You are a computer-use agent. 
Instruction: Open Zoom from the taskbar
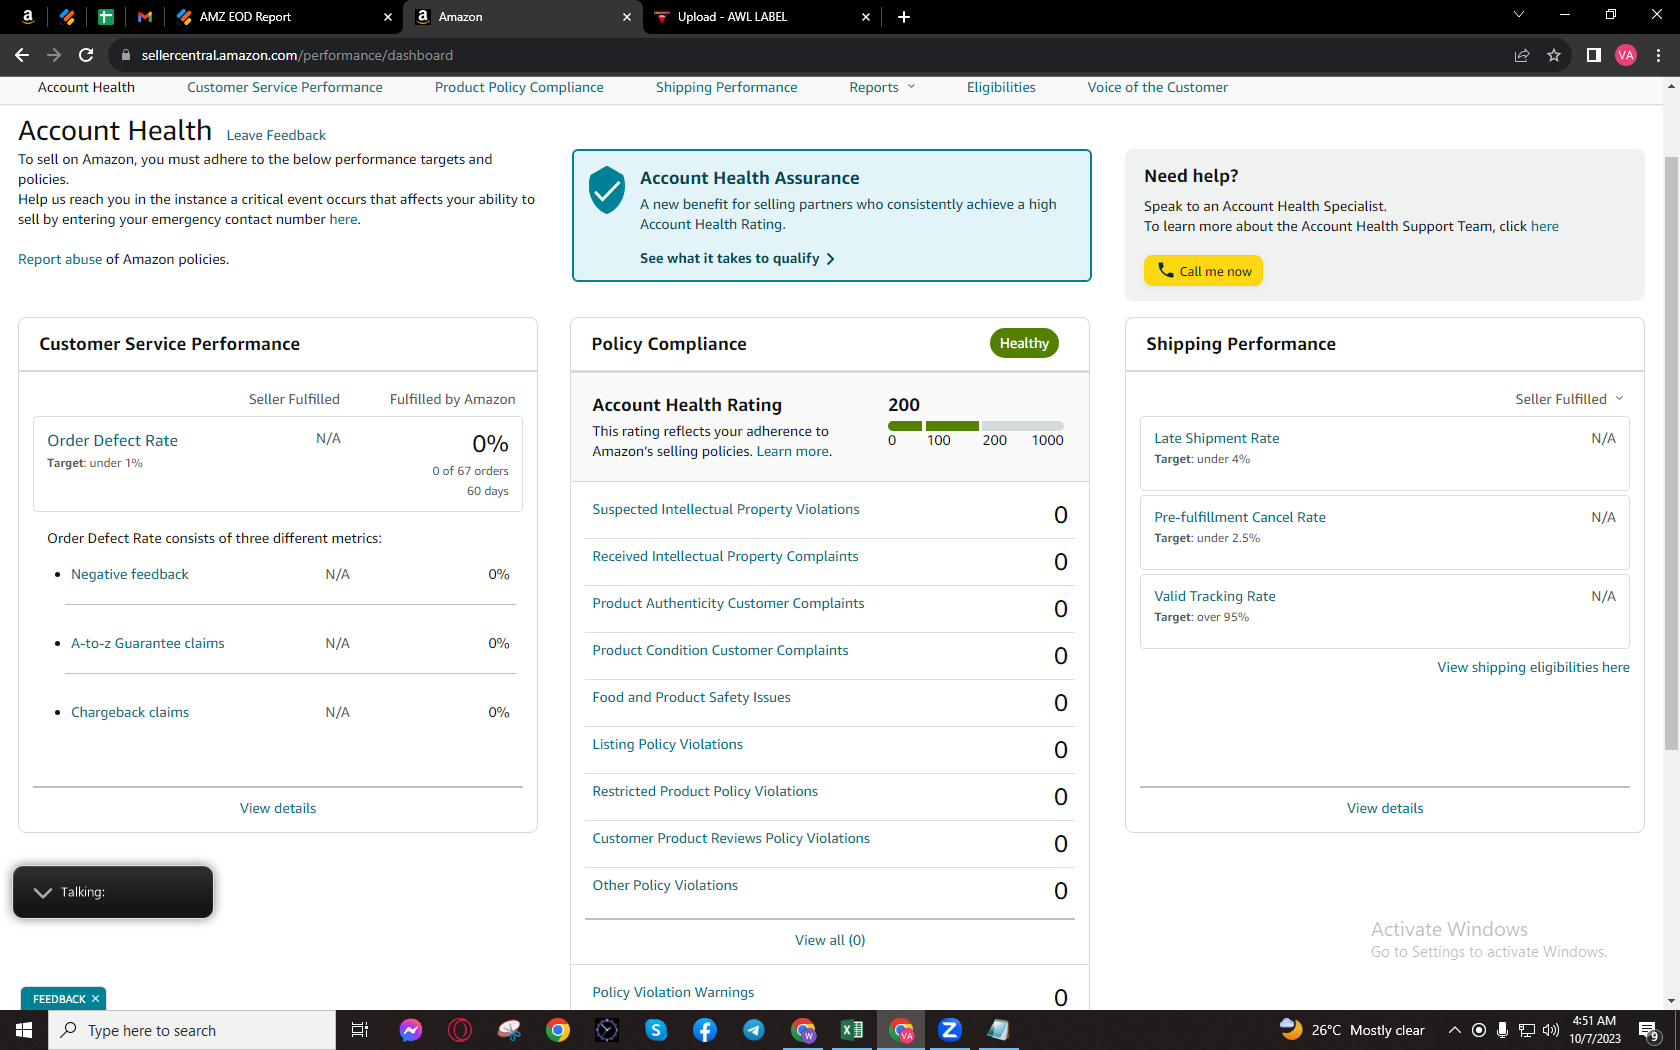tap(950, 1030)
